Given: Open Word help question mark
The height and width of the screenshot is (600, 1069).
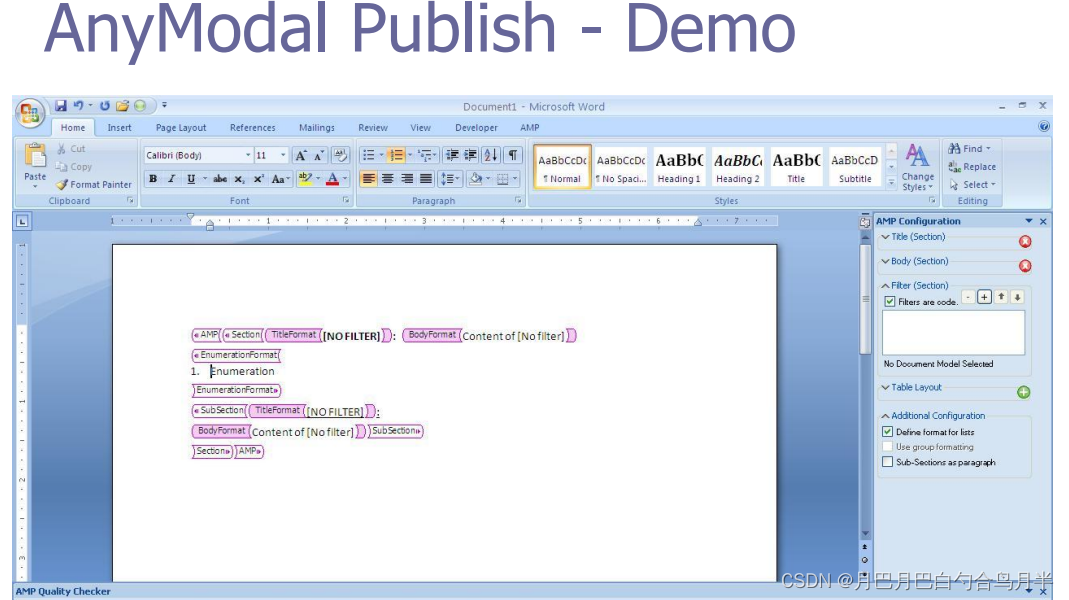Looking at the screenshot, I should pos(1044,126).
